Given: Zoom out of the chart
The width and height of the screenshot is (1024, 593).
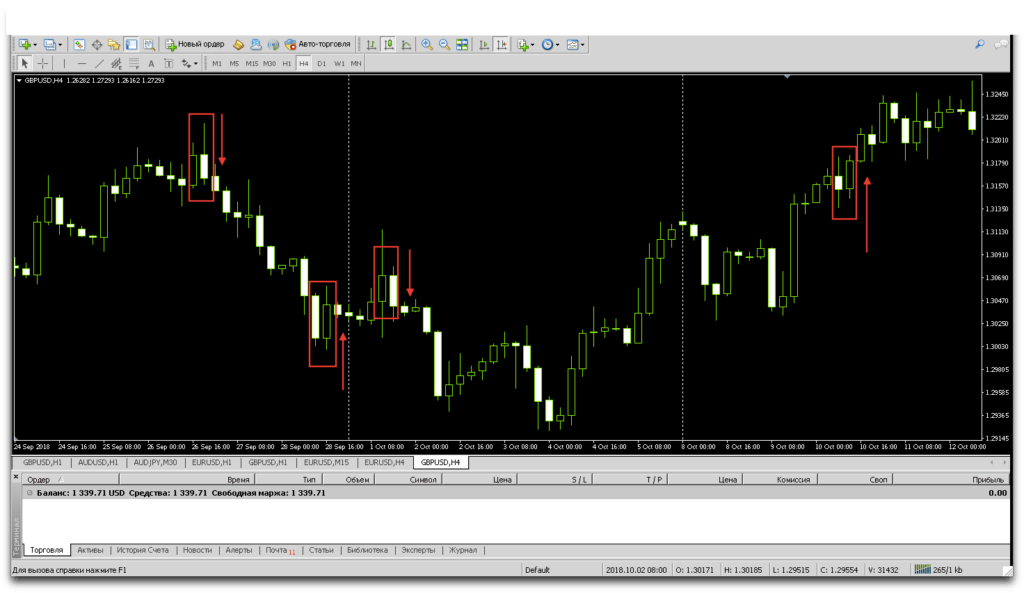Looking at the screenshot, I should [444, 45].
